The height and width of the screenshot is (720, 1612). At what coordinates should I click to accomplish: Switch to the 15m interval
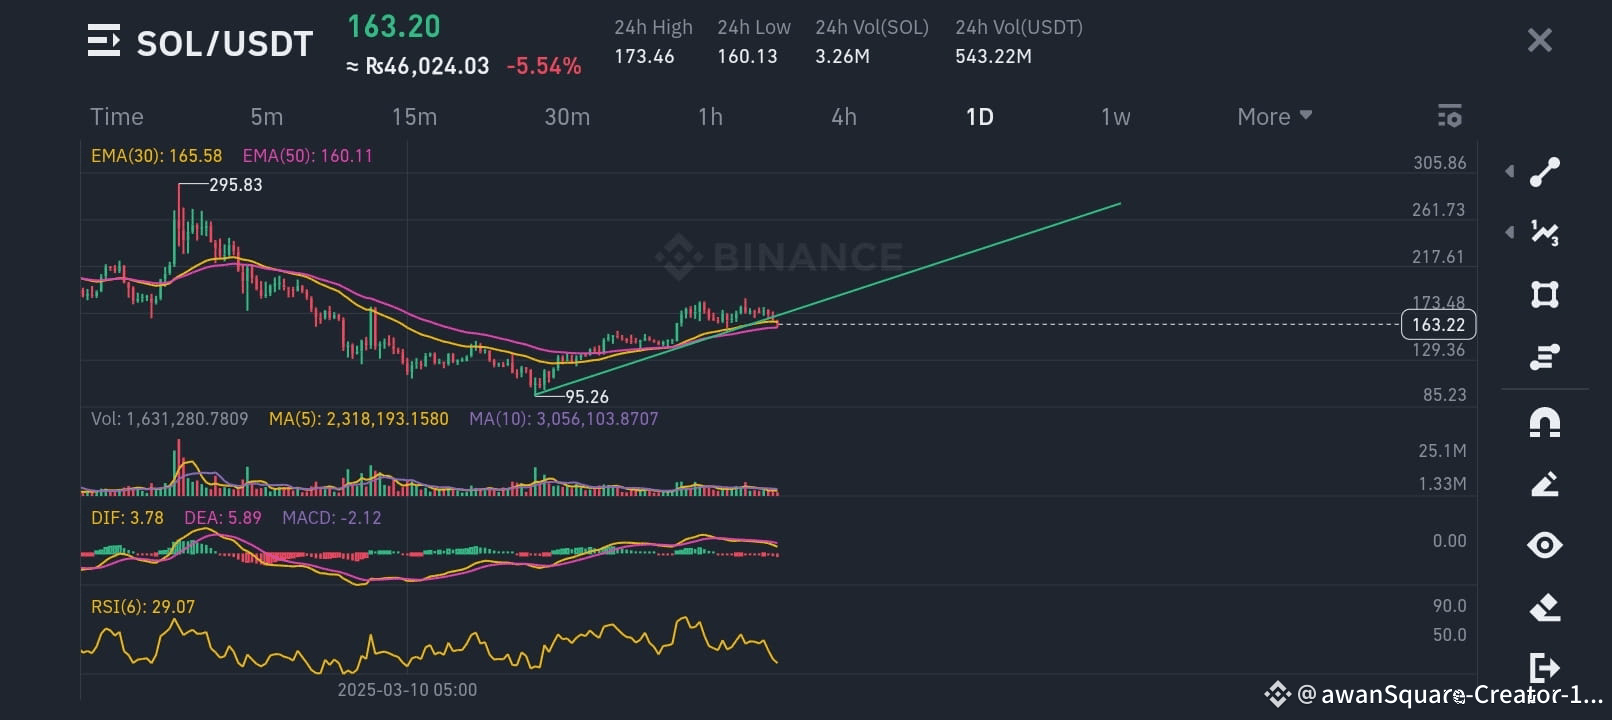click(414, 117)
